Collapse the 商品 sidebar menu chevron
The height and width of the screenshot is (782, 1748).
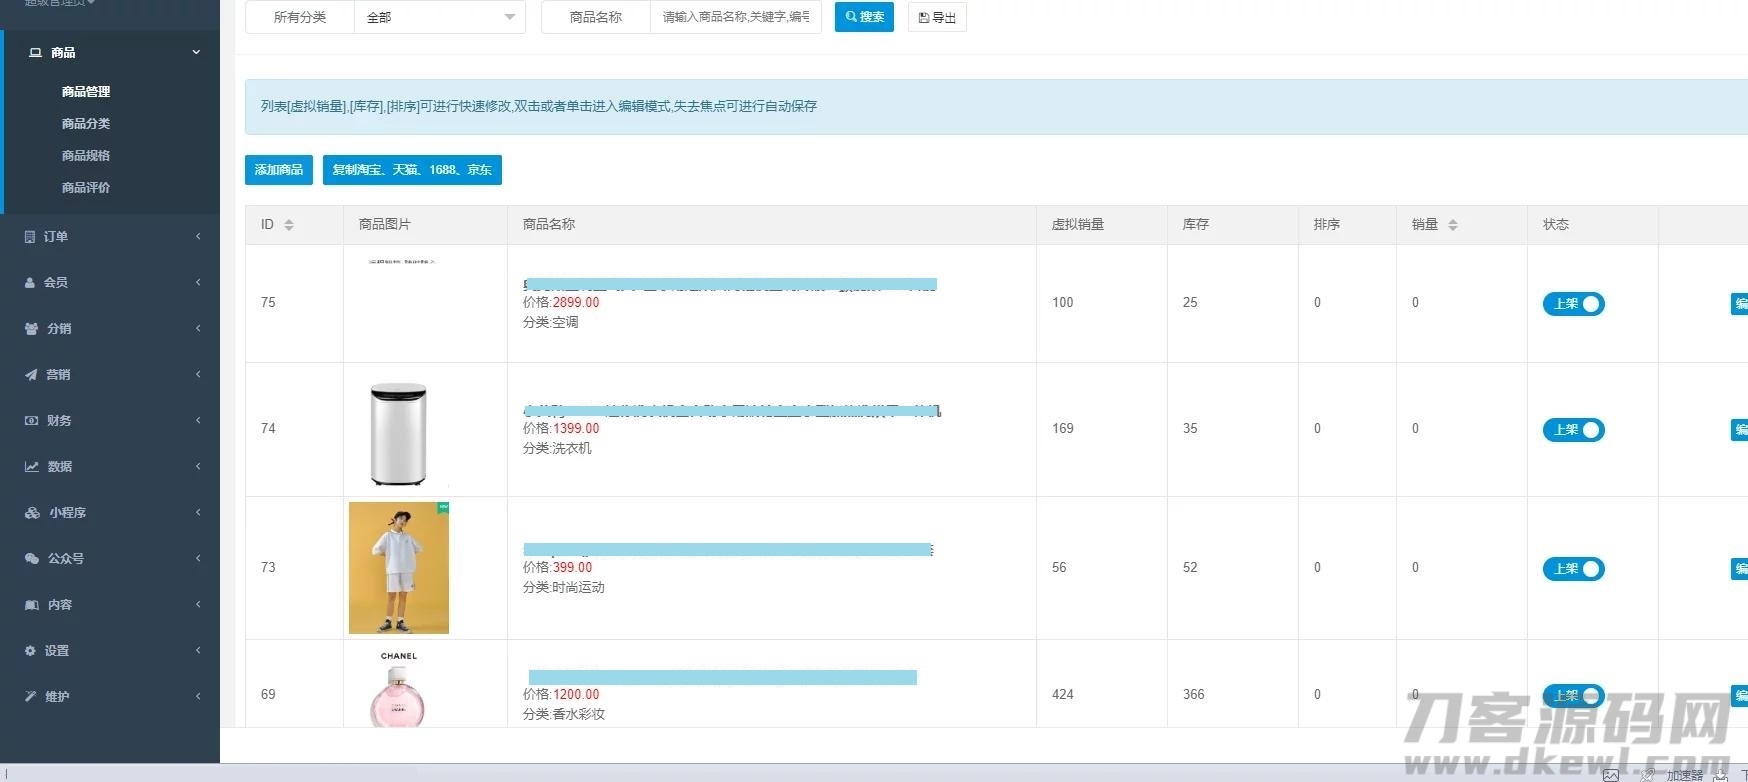click(196, 52)
